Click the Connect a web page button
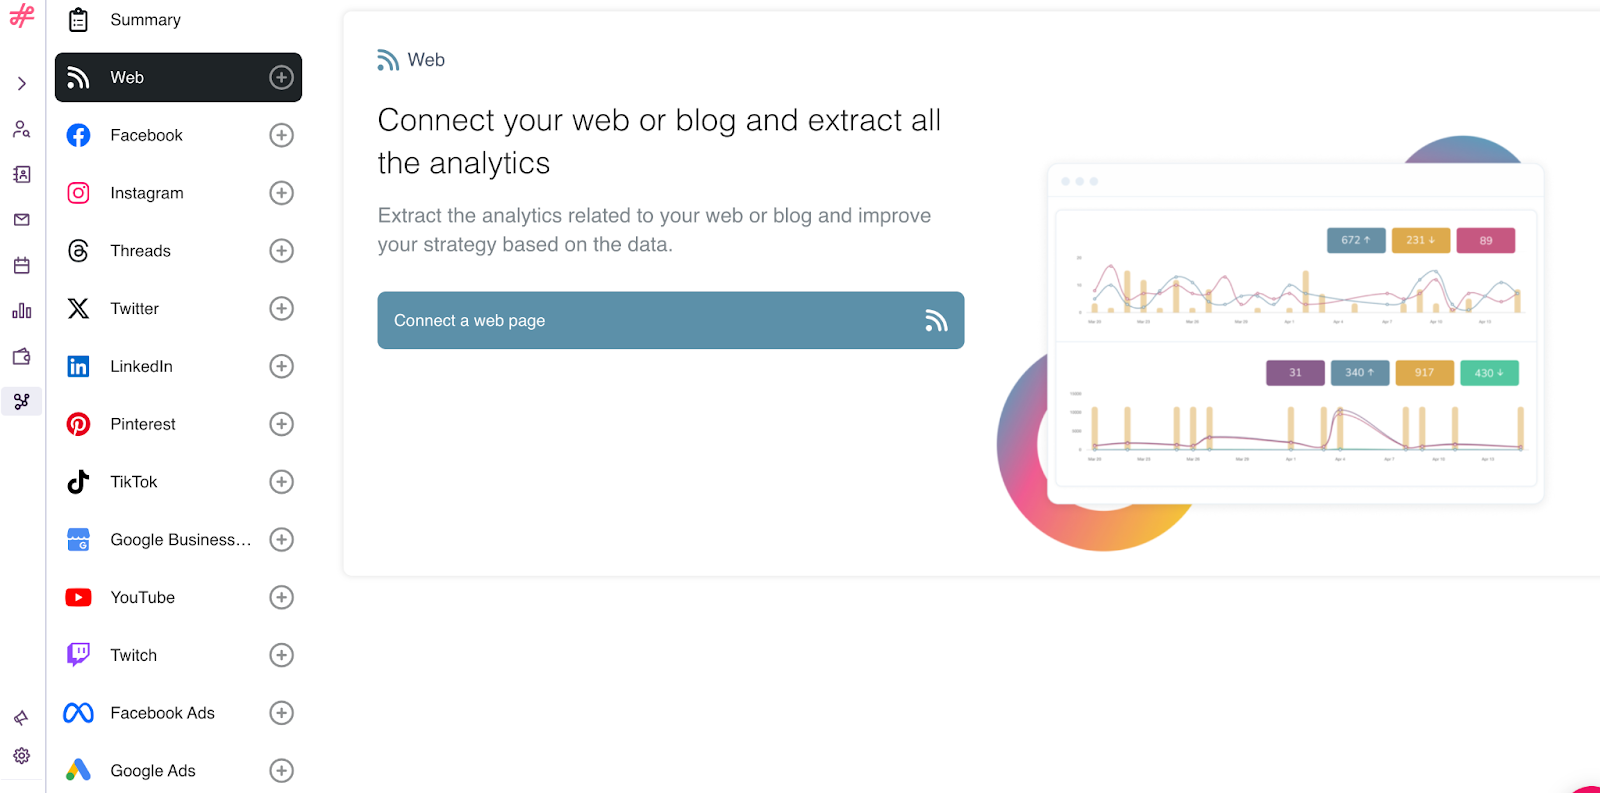The height and width of the screenshot is (793, 1600). pos(671,320)
